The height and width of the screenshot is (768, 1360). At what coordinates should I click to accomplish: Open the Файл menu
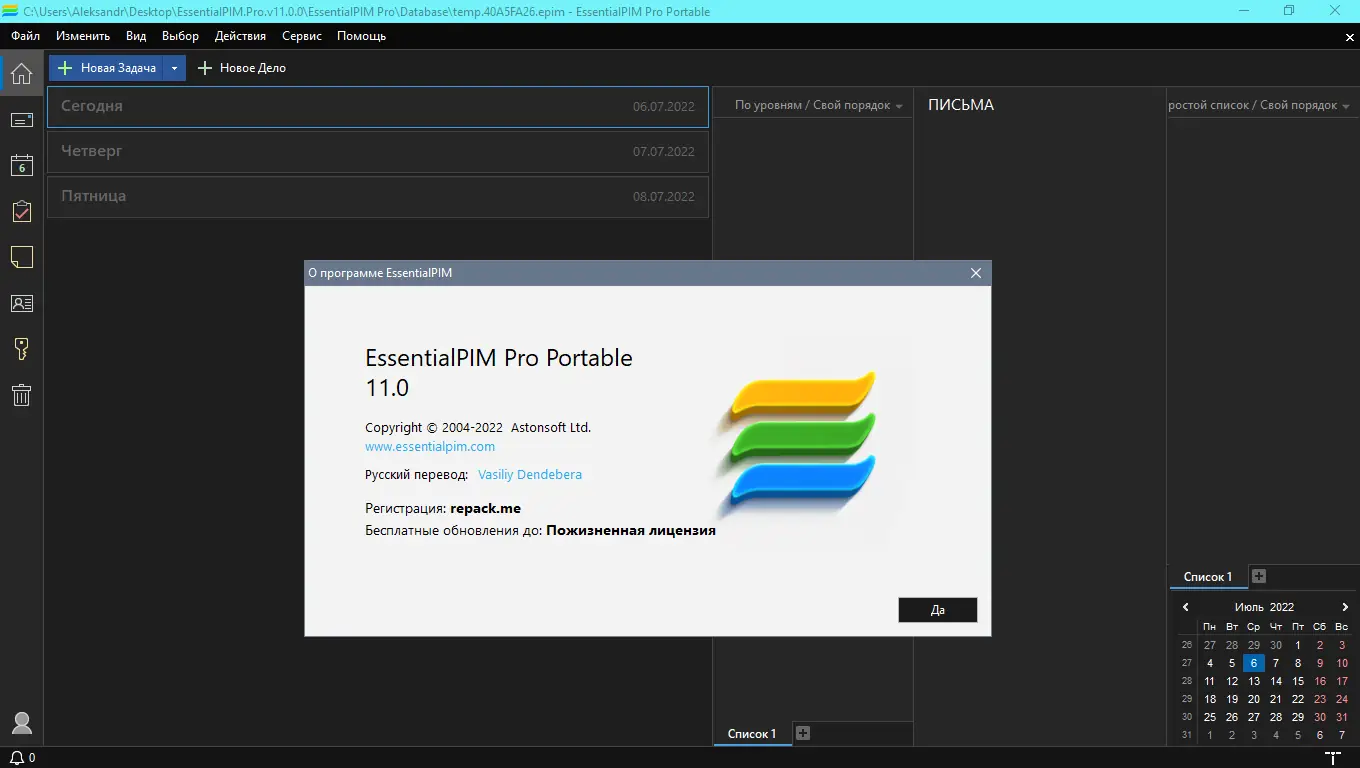[26, 36]
